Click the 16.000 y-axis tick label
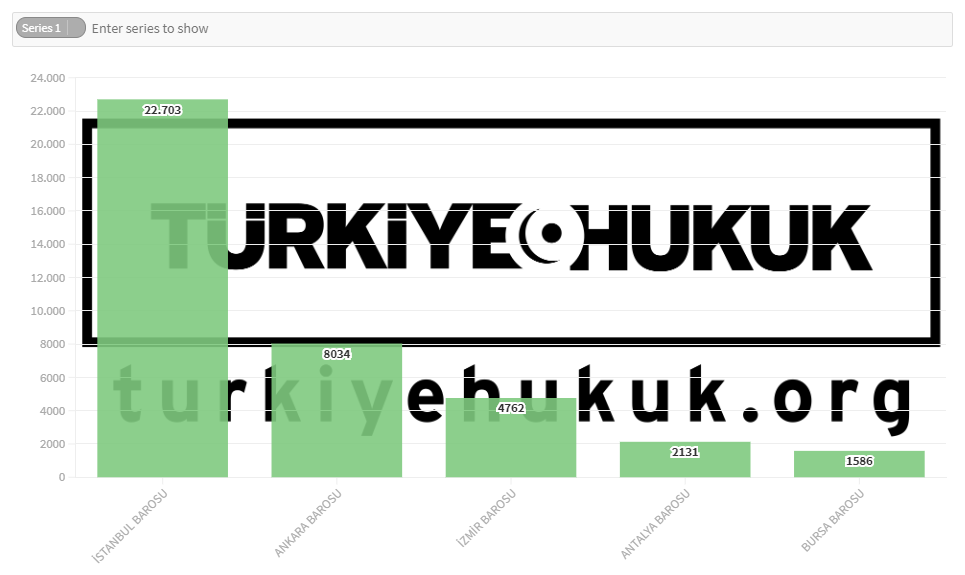 [47, 211]
